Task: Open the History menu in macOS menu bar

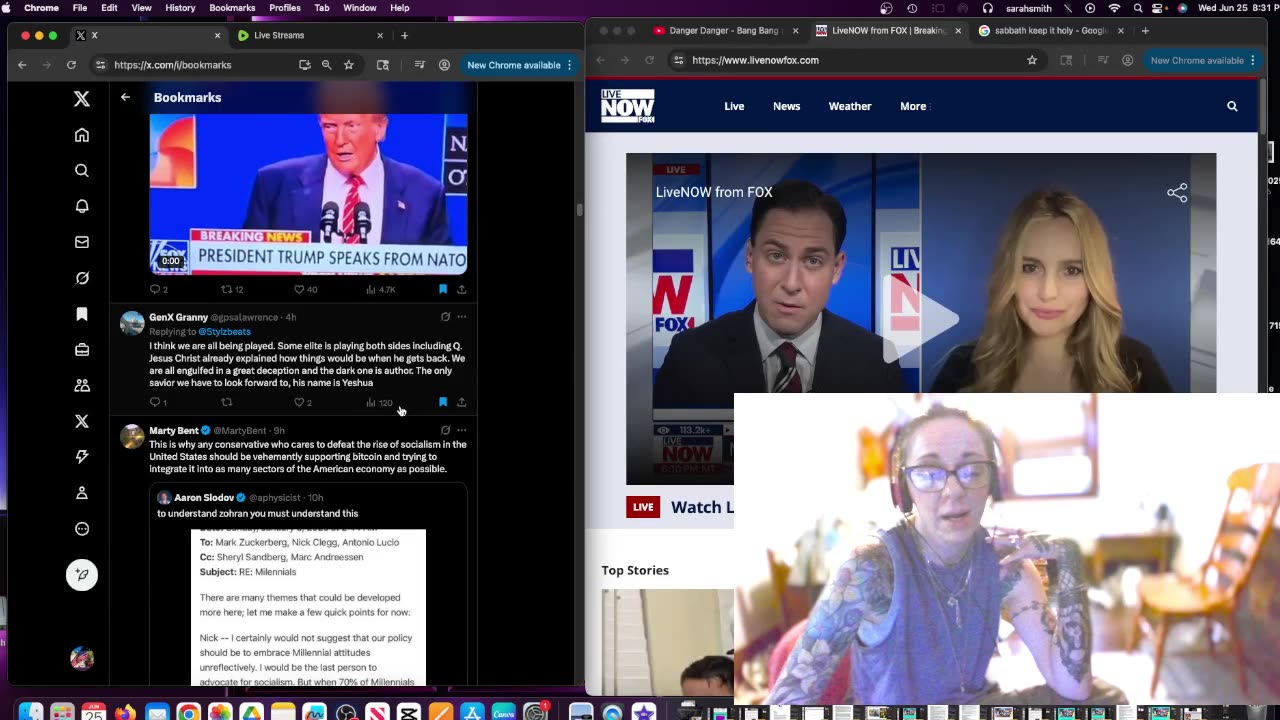Action: click(180, 8)
